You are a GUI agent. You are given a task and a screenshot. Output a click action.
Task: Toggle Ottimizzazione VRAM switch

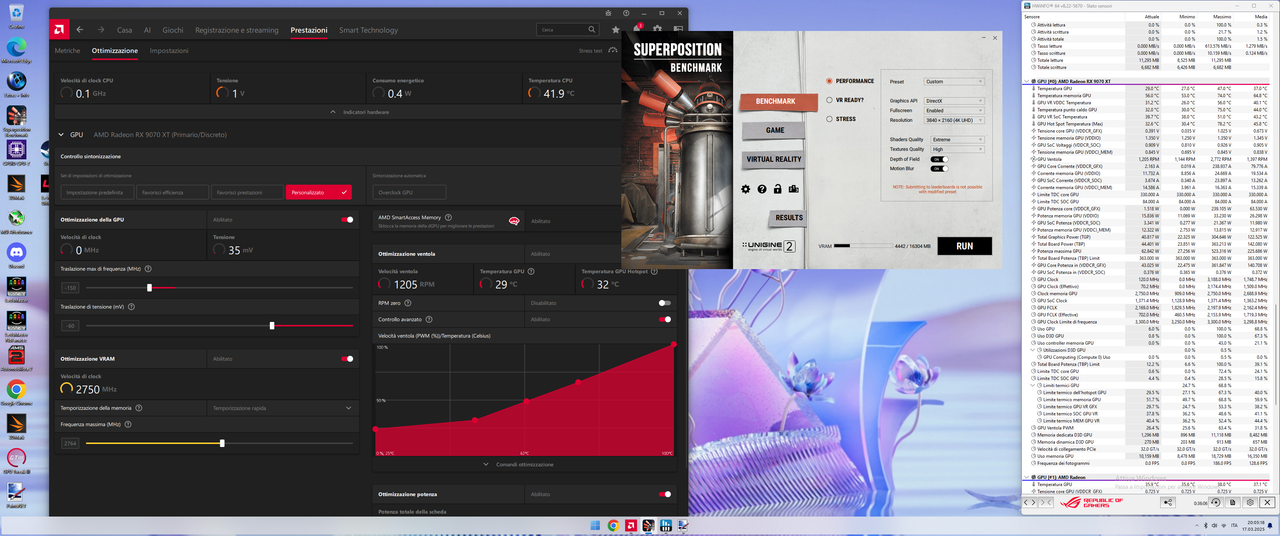347,358
